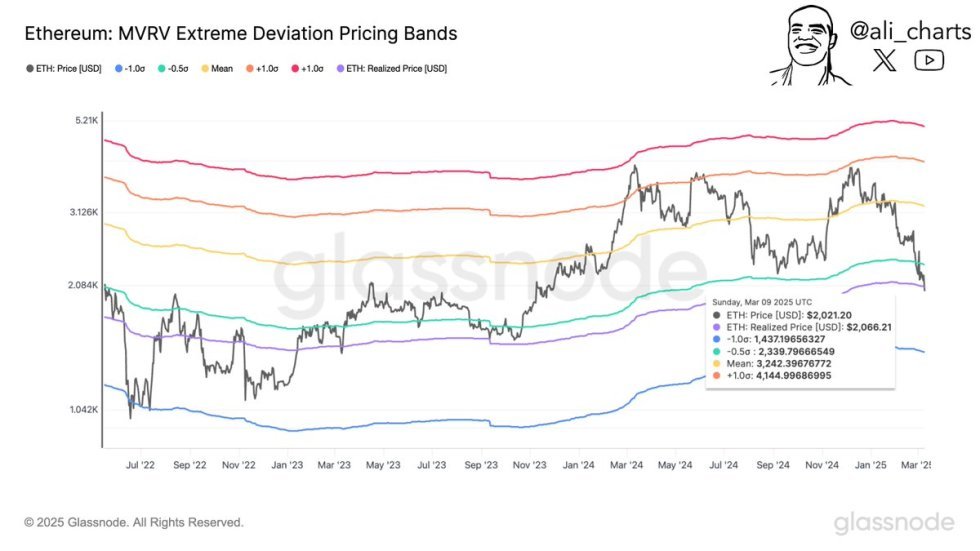Click the 5.21K y-axis label

84,121
